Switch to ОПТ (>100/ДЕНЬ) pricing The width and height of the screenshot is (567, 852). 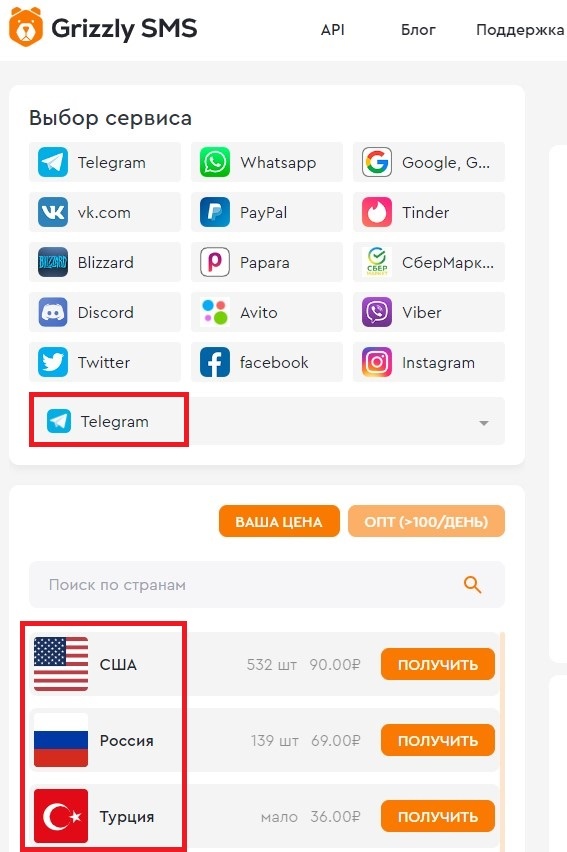(426, 522)
